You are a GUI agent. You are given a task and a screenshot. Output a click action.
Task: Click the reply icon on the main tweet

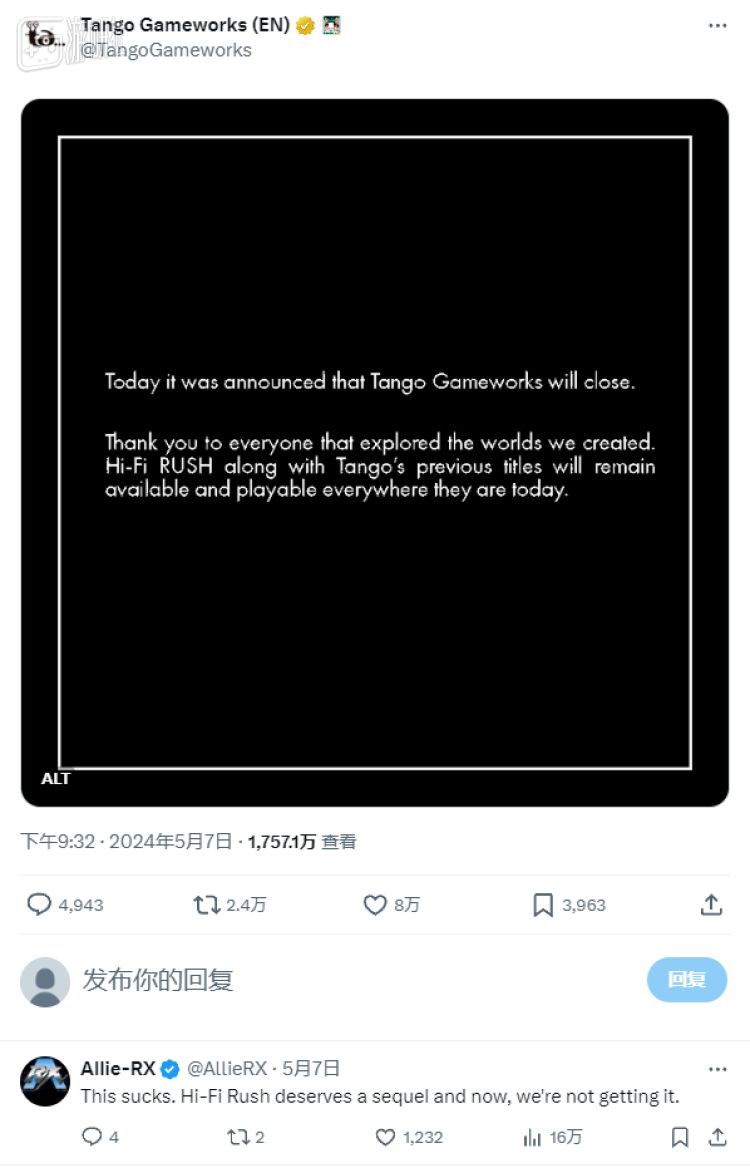[39, 905]
